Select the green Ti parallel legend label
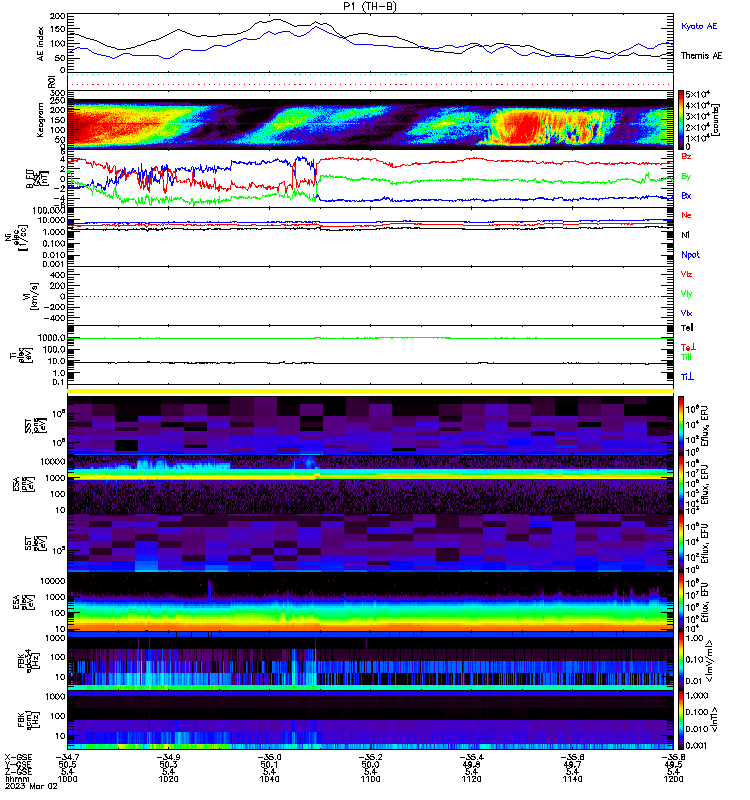750x800 pixels. click(686, 357)
